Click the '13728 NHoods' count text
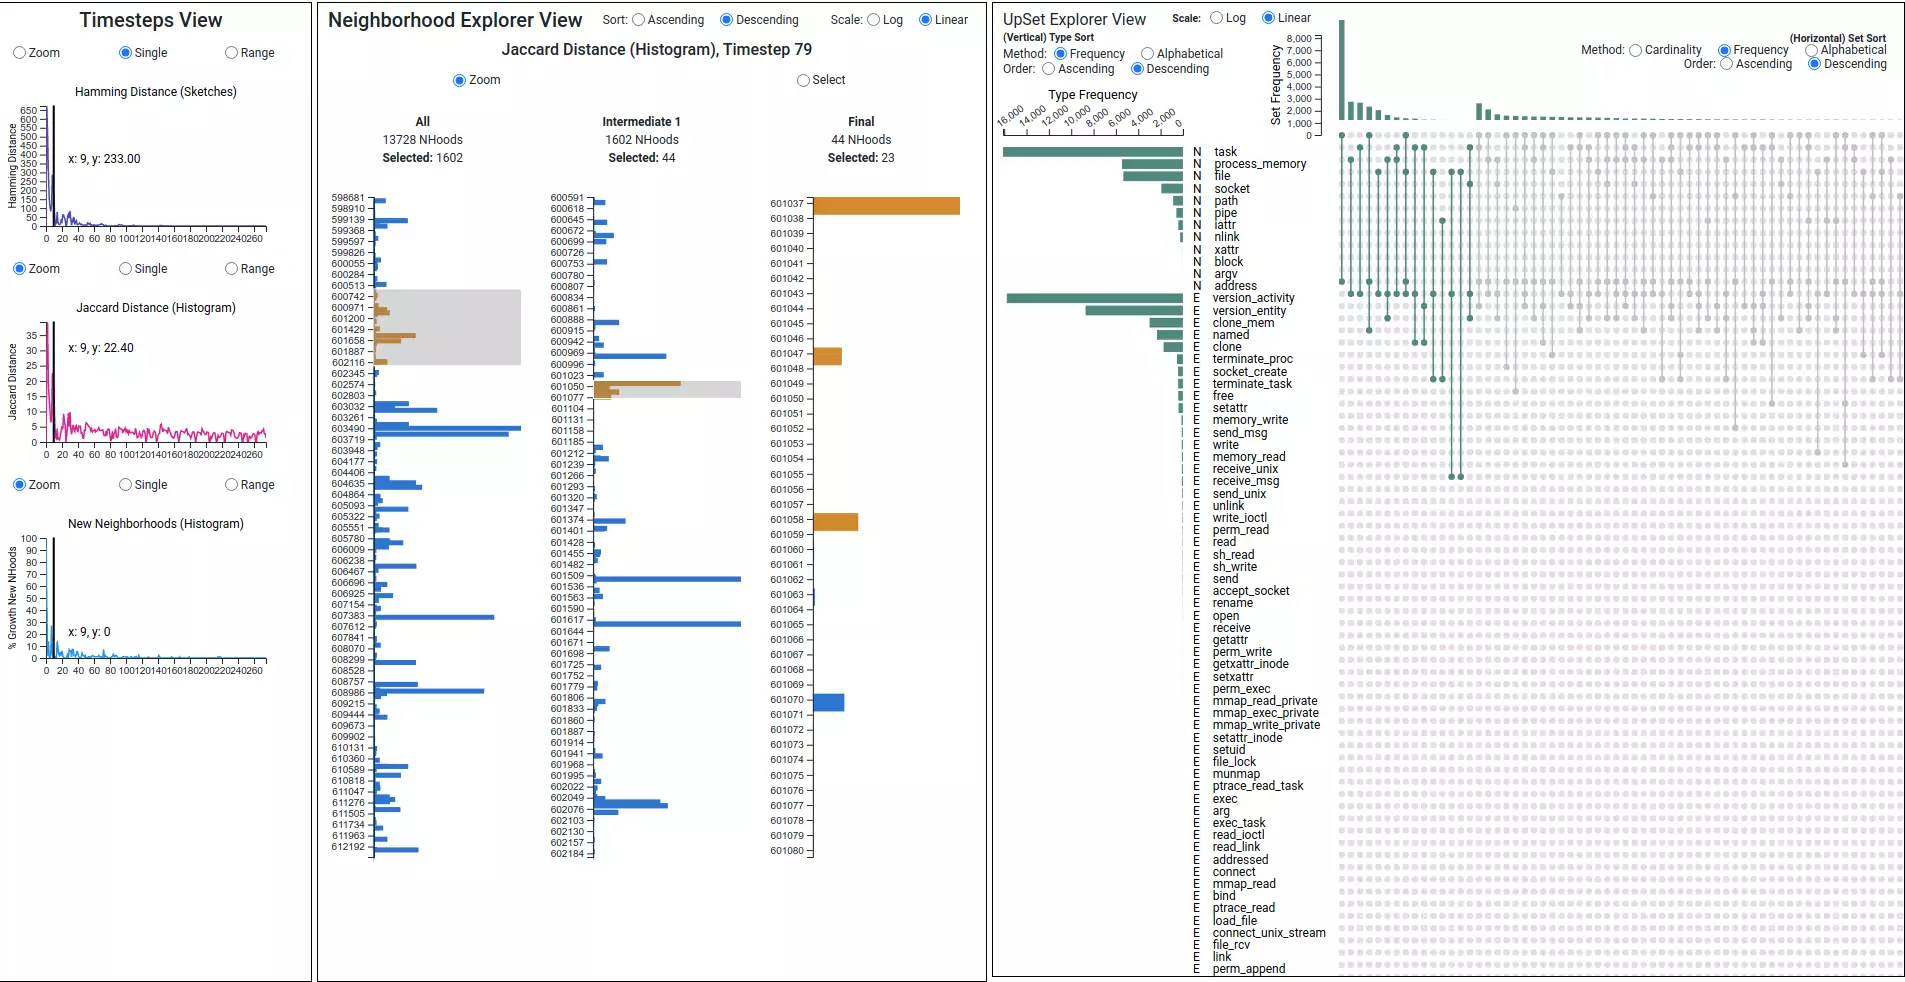 [x=423, y=140]
